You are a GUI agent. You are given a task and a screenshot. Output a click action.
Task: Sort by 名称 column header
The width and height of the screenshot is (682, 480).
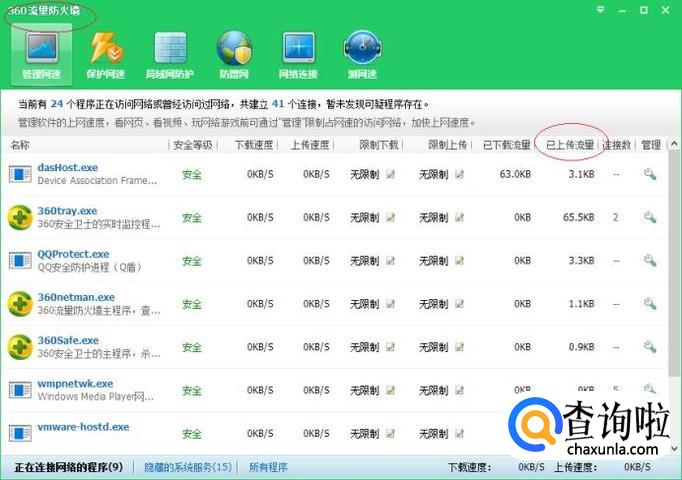coord(20,145)
